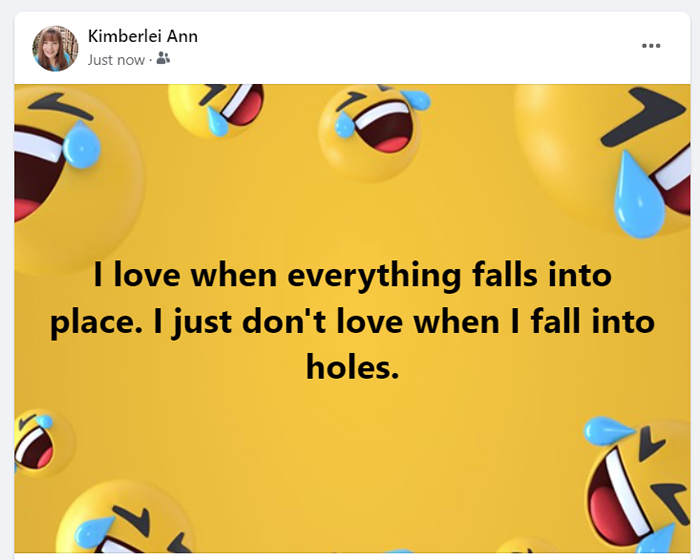Image resolution: width=700 pixels, height=560 pixels.
Task: Click Kimberlei Ann's profile picture
Action: point(55,48)
